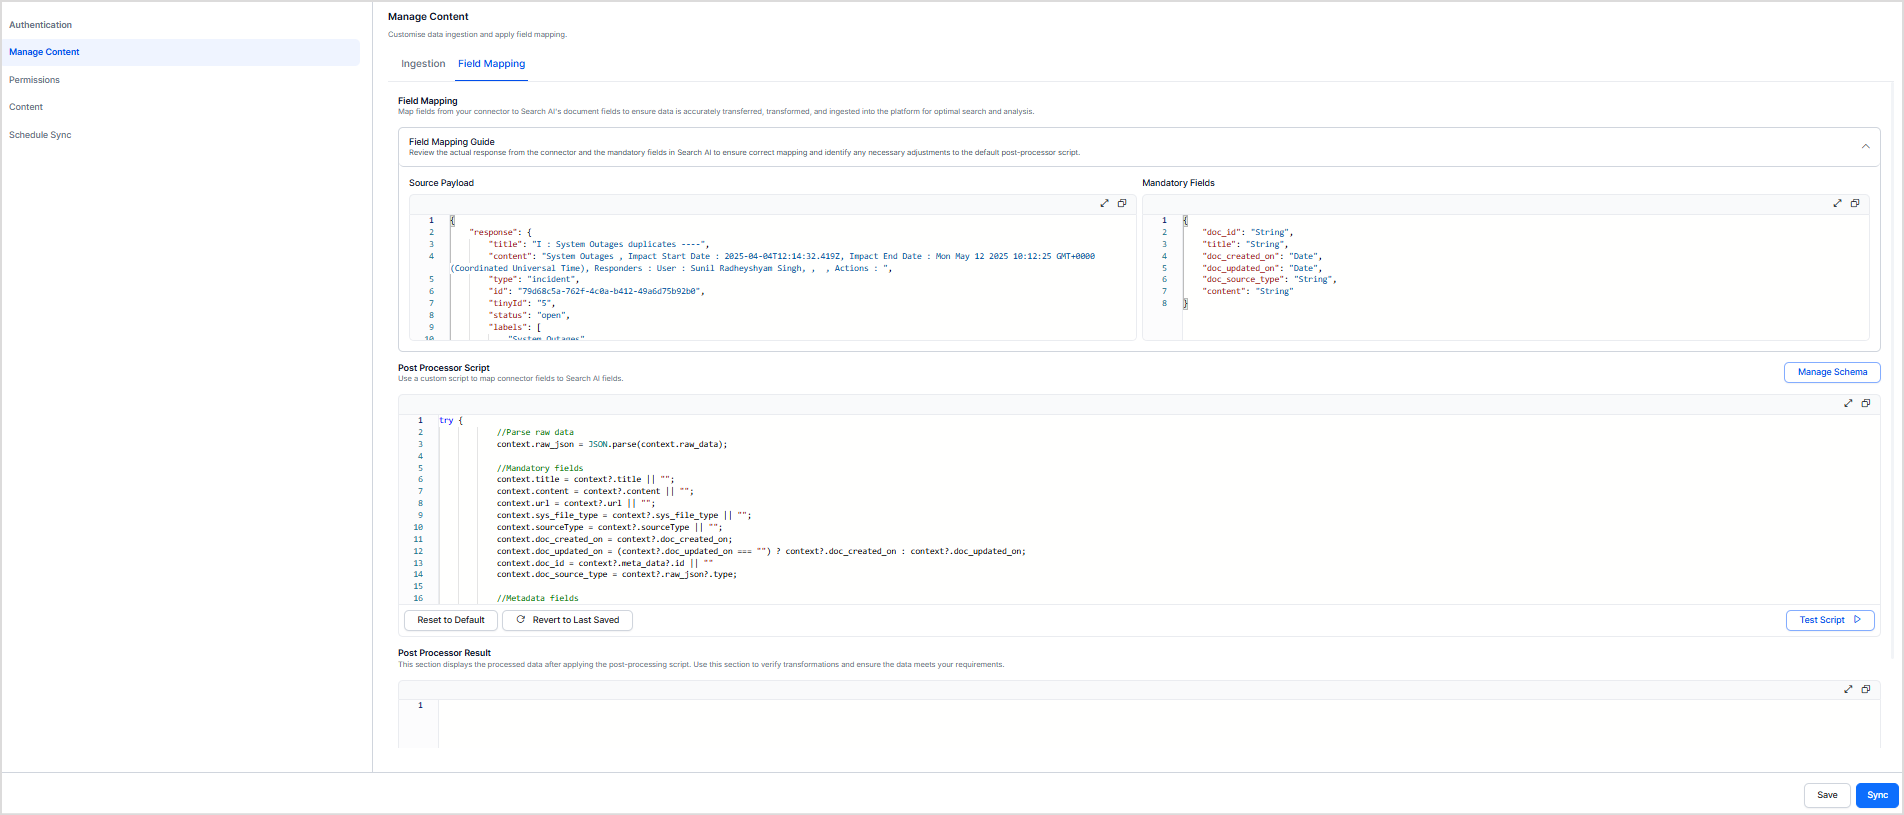Go to Permissions in the sidebar
The height and width of the screenshot is (815, 1904).
point(35,80)
